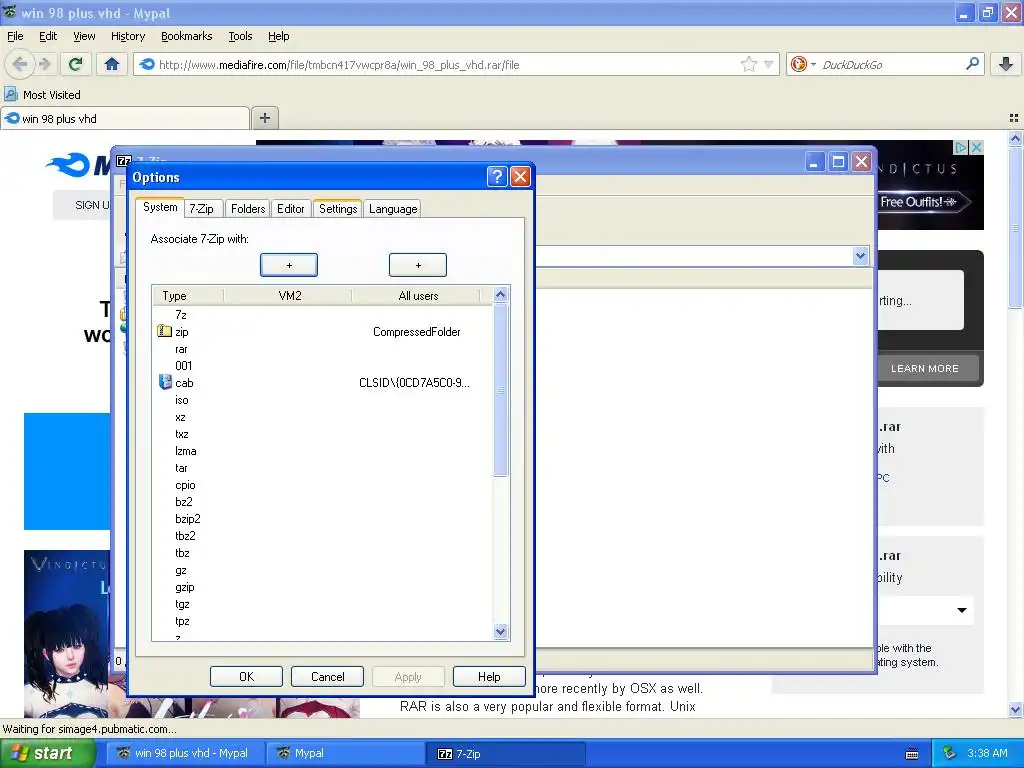Screen dimensions: 1024x768
Task: Open the Tools menu
Action: 240,36
